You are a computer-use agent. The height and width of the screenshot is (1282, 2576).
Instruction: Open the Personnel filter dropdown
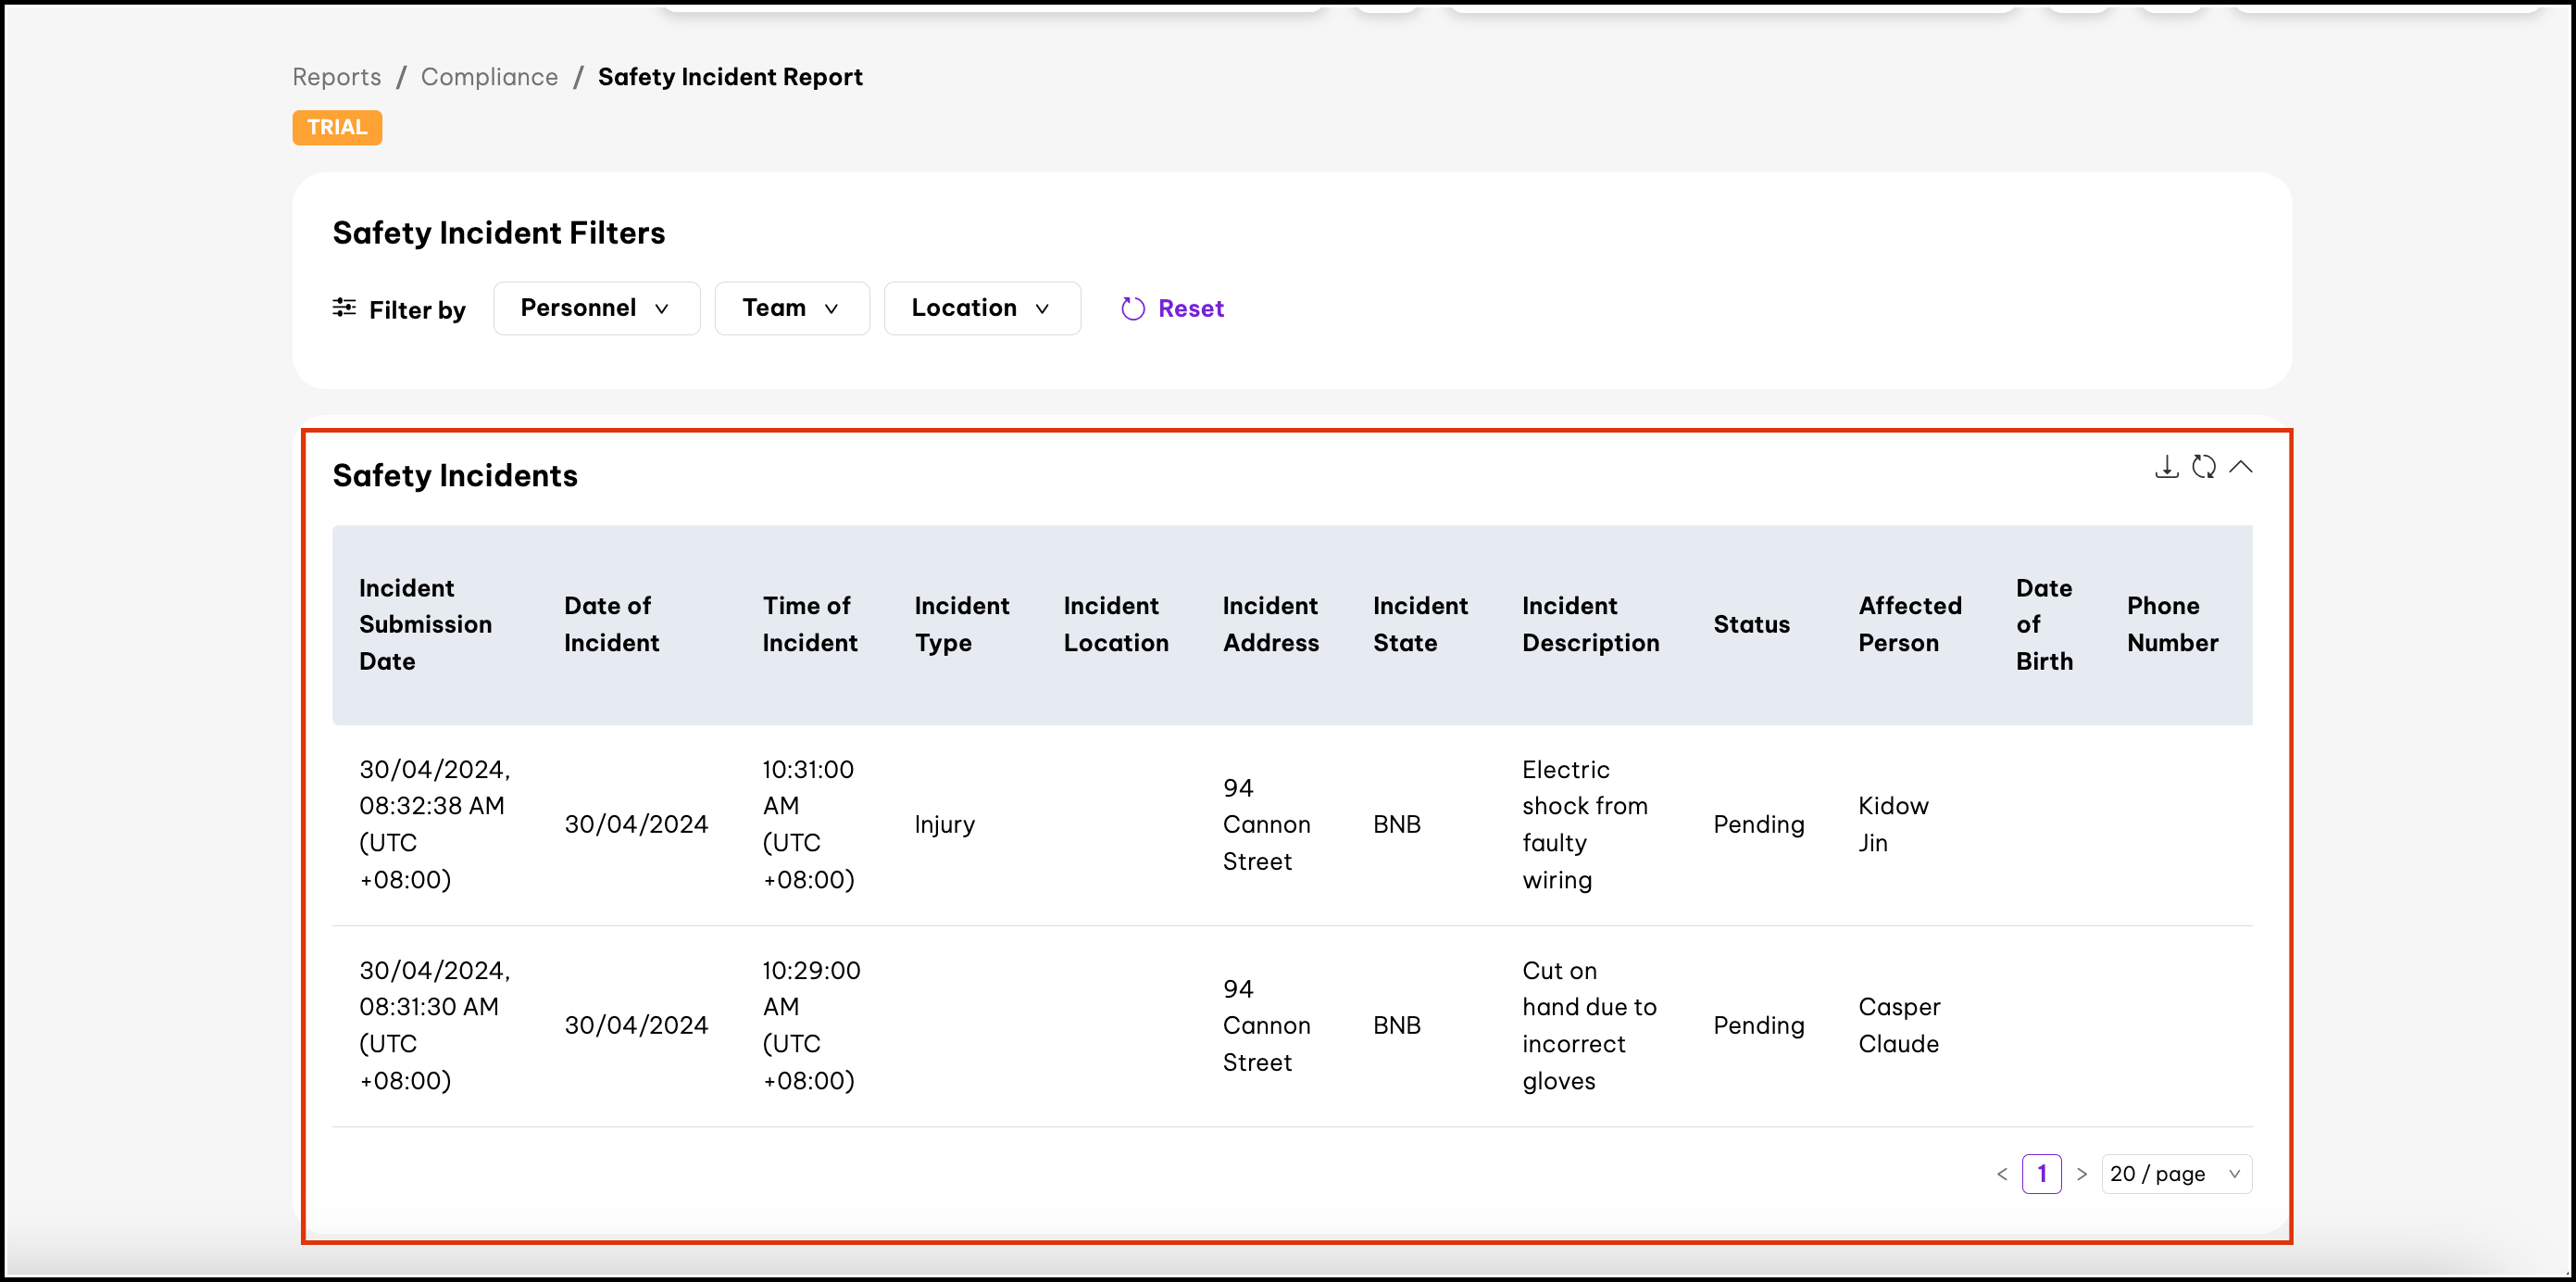pyautogui.click(x=596, y=308)
